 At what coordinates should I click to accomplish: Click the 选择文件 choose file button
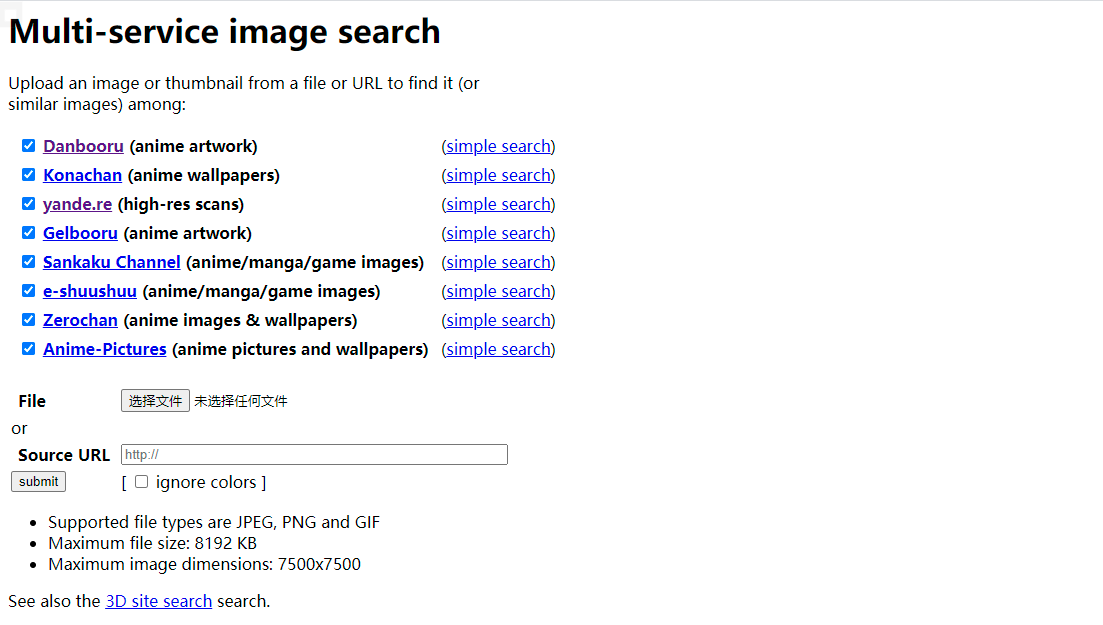click(x=155, y=400)
